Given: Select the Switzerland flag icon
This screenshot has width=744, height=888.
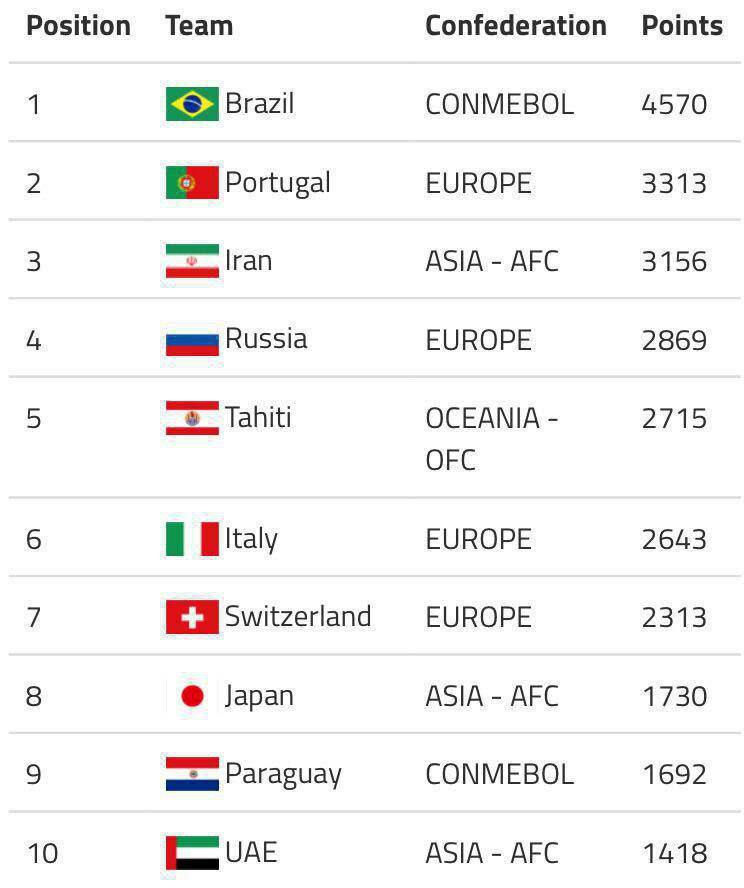Looking at the screenshot, I should (x=192, y=617).
